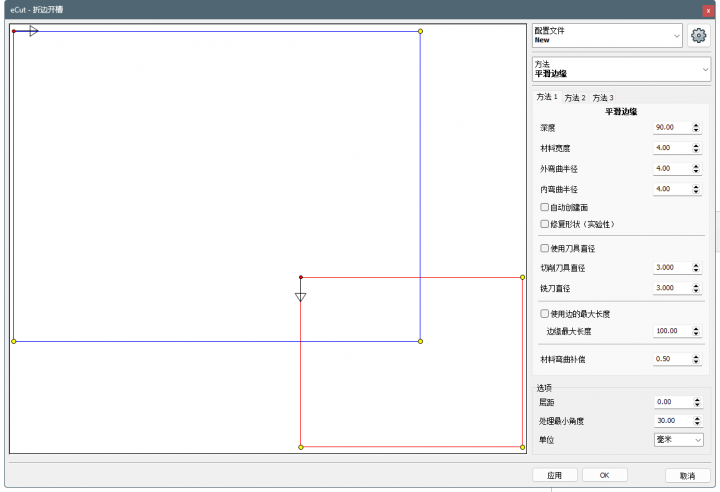The width and height of the screenshot is (720, 492).
Task: Adjust the 材料弯曲补偿 spinner arrows
Action: tap(696, 359)
